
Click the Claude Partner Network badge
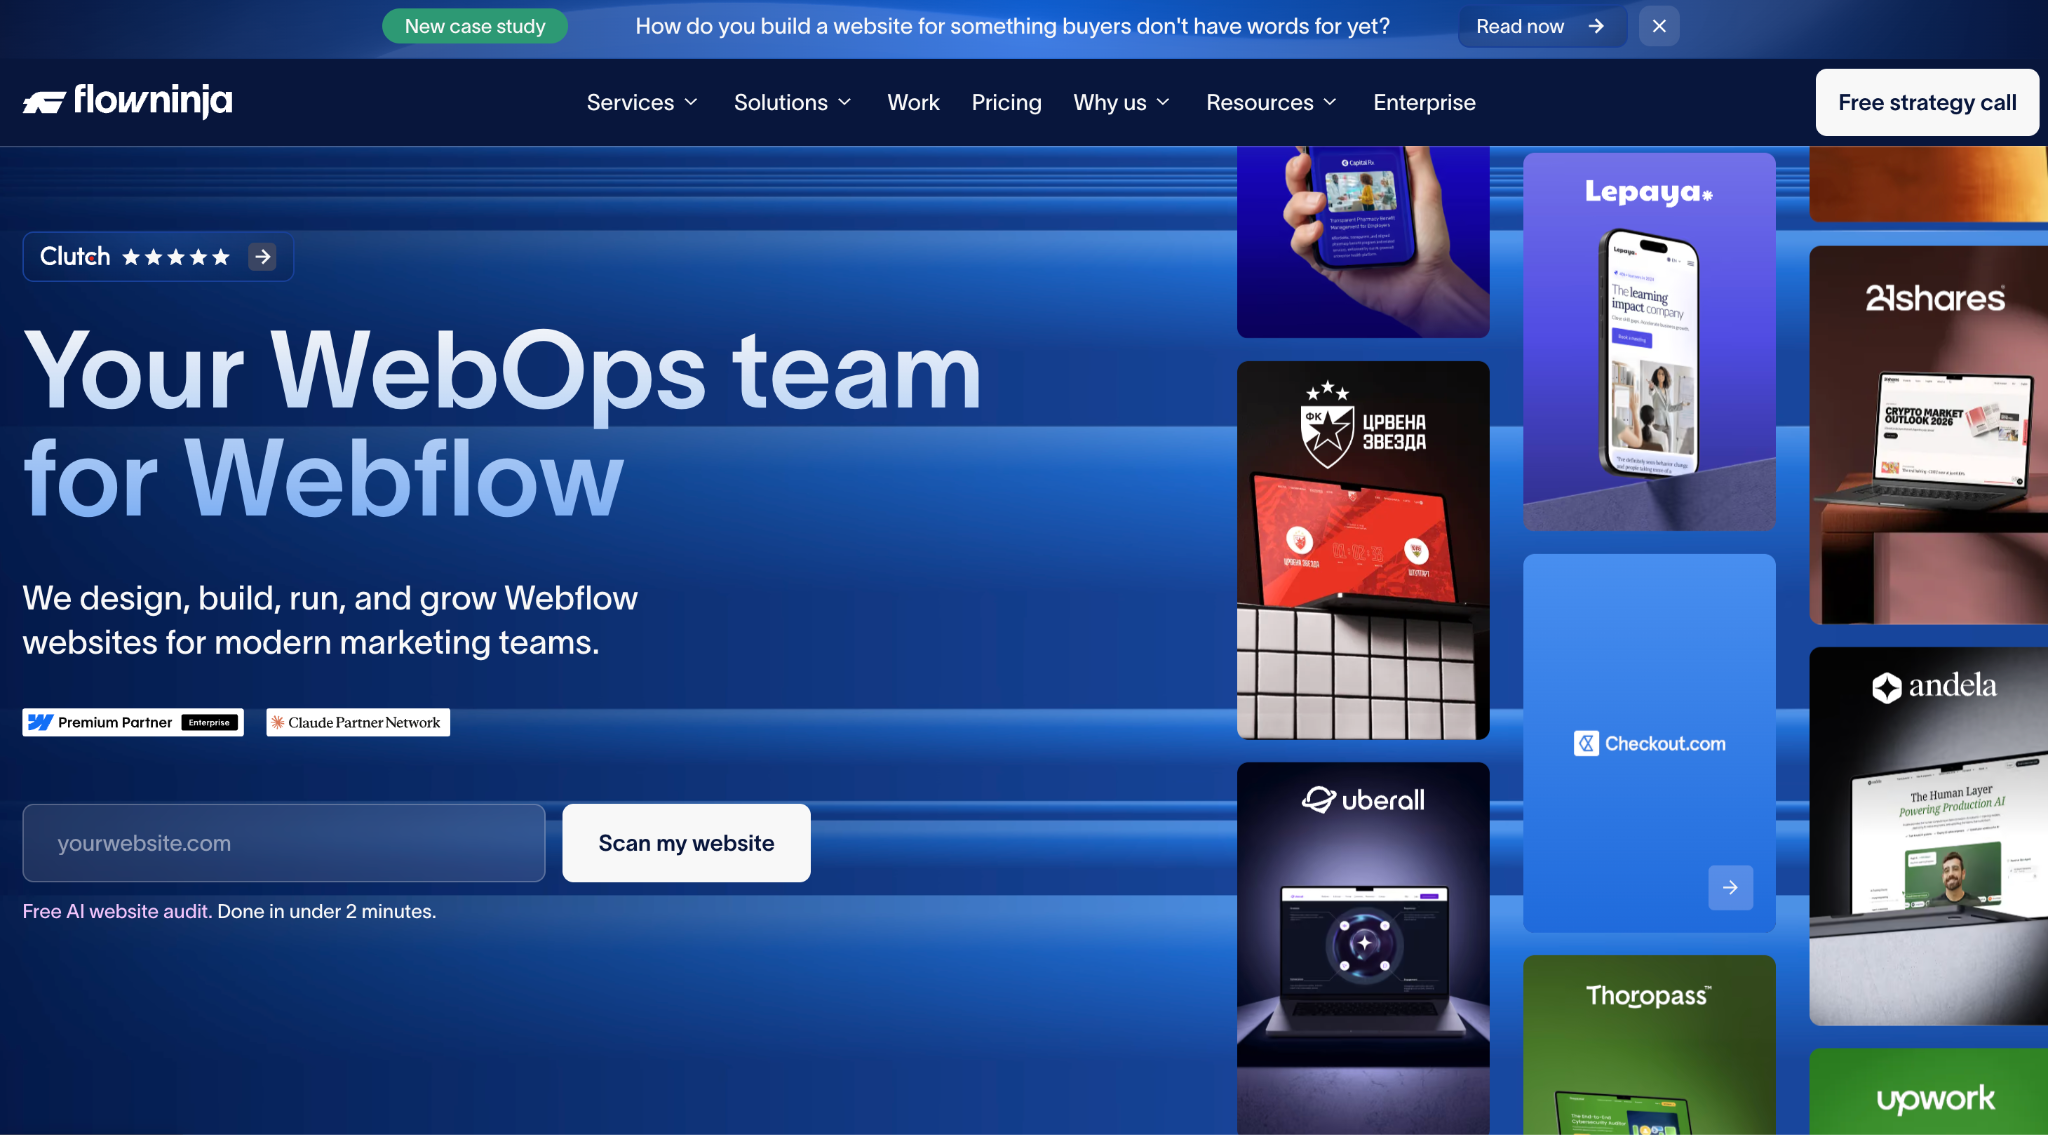click(358, 722)
